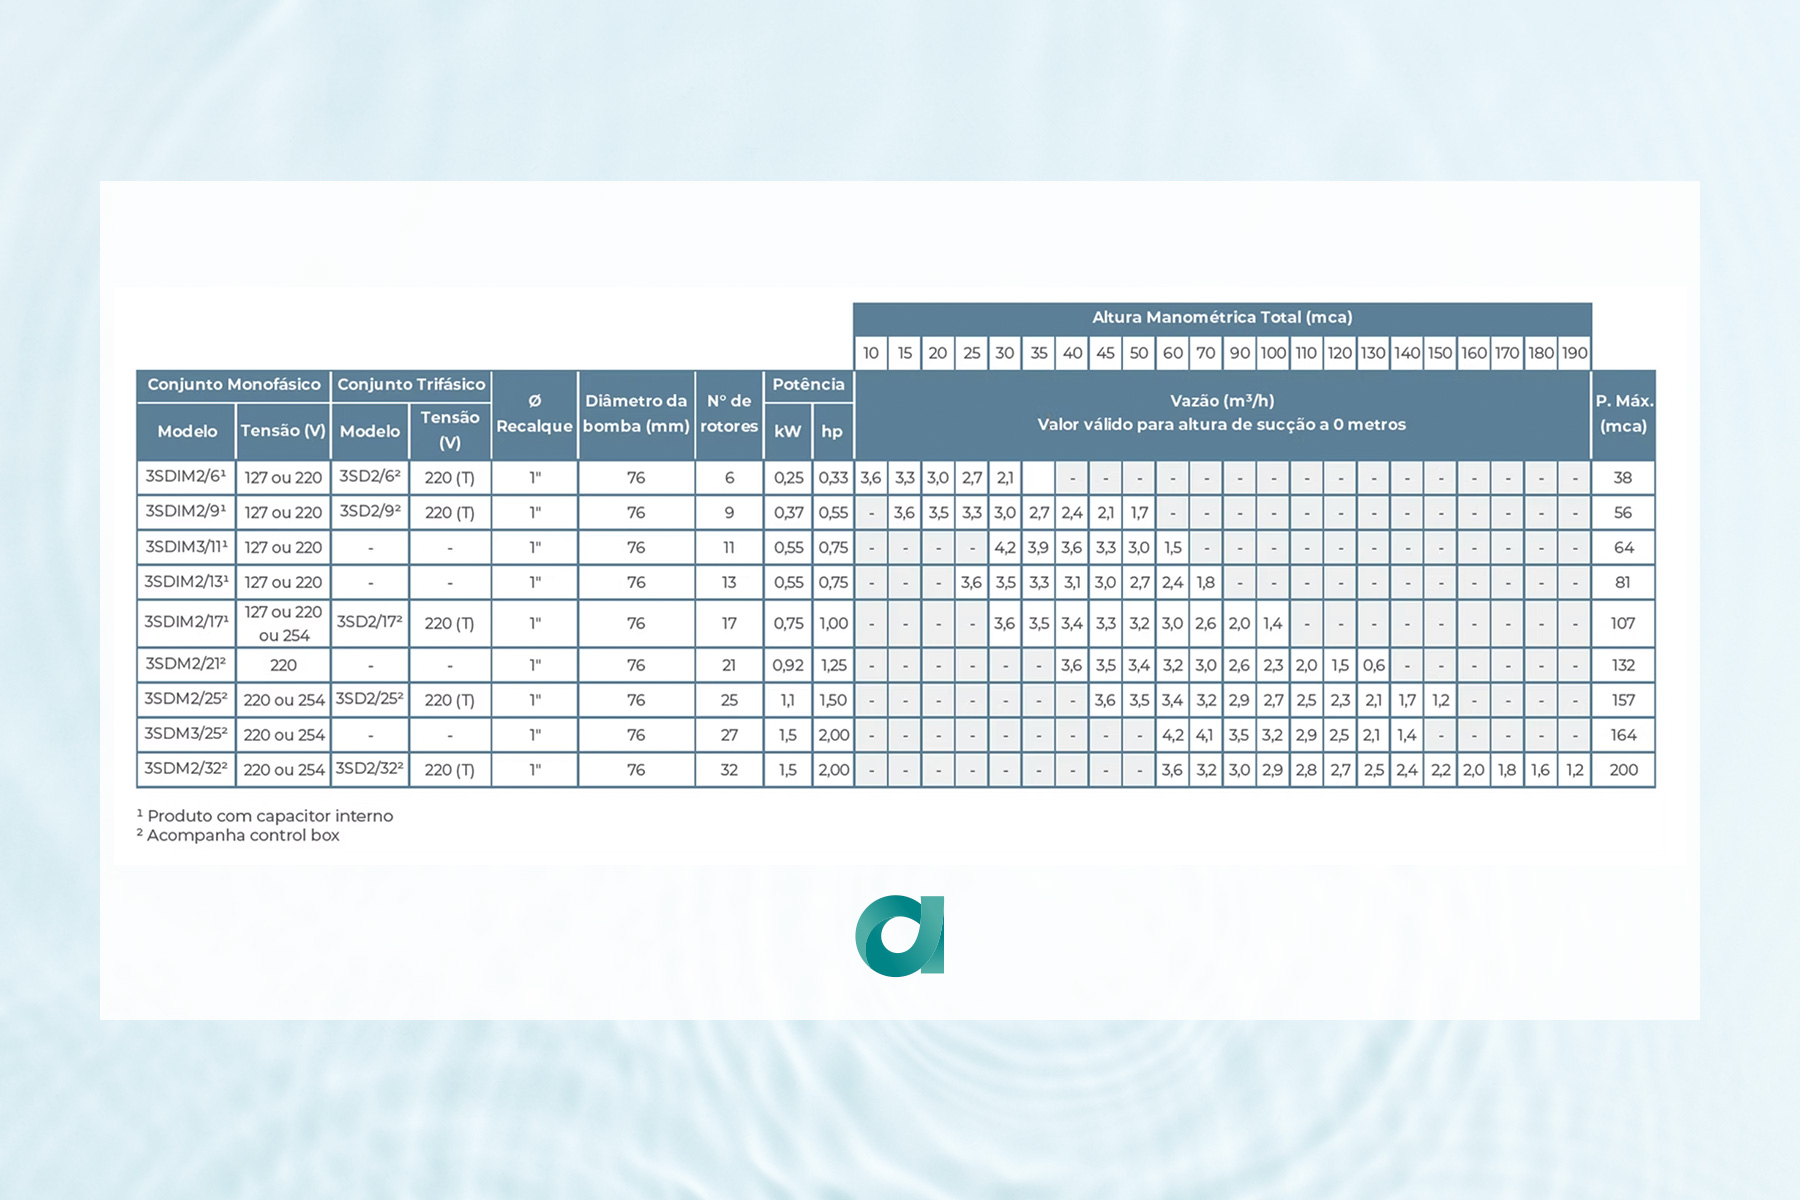This screenshot has height=1200, width=1800.
Task: Select the Nº de rotores header
Action: (729, 414)
